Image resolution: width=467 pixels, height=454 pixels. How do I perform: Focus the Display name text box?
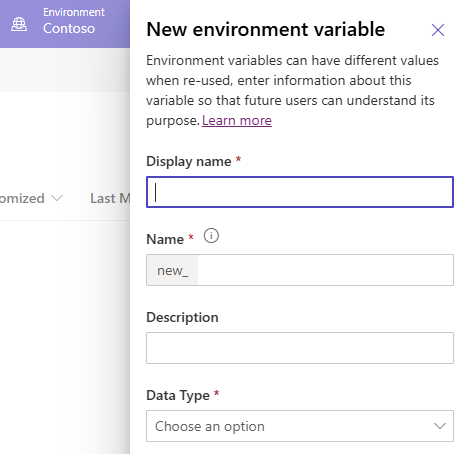[x=300, y=192]
